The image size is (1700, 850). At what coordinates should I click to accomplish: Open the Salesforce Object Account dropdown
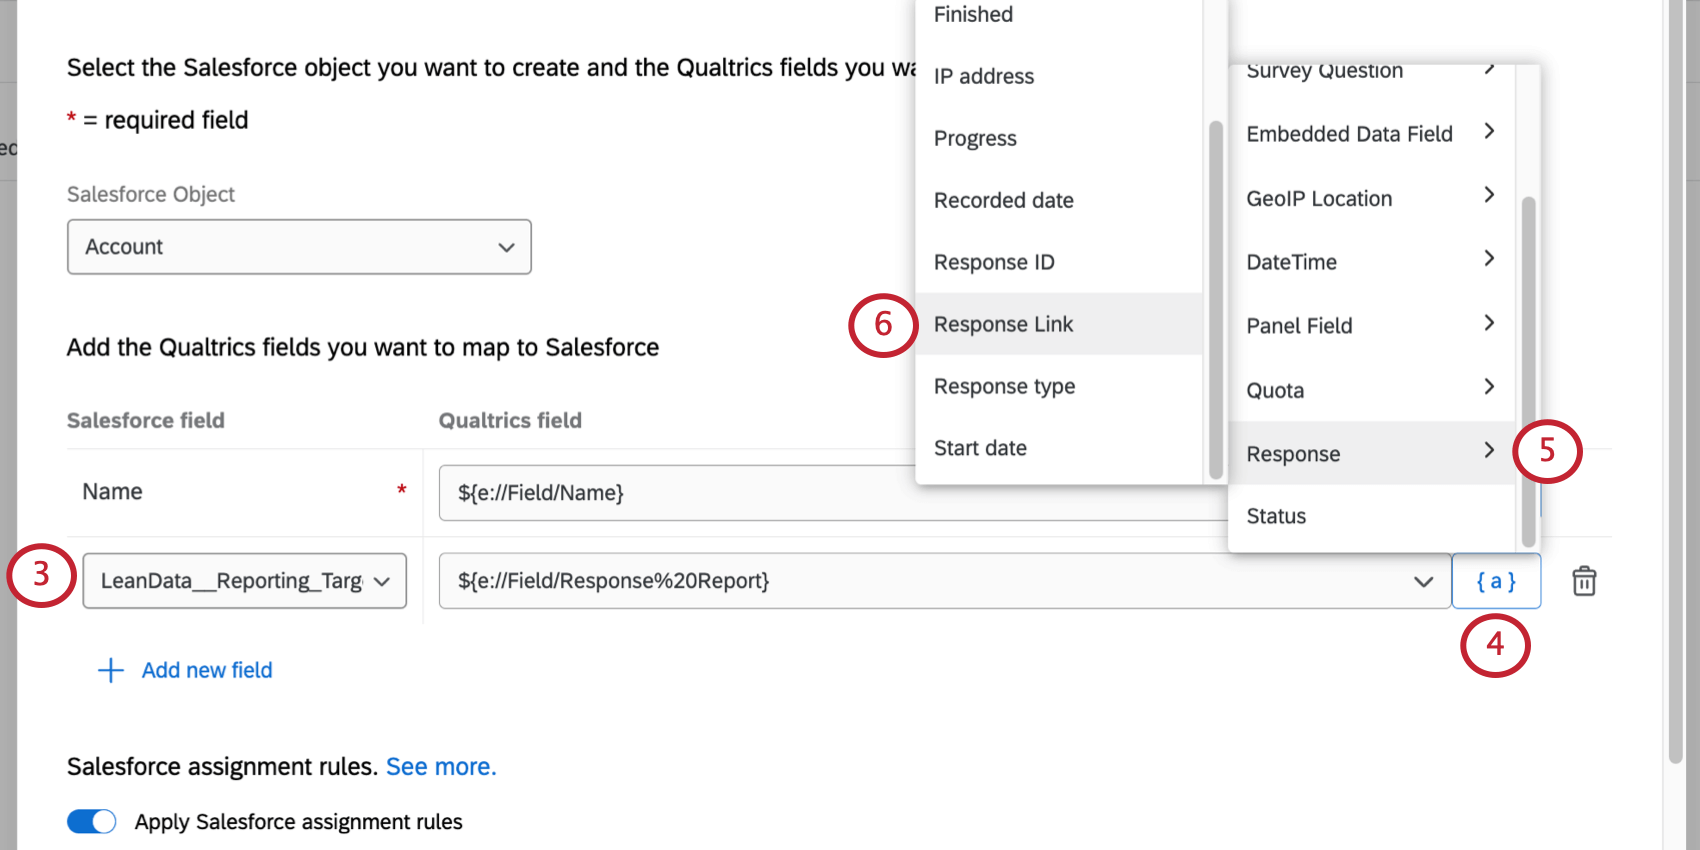pyautogui.click(x=299, y=247)
